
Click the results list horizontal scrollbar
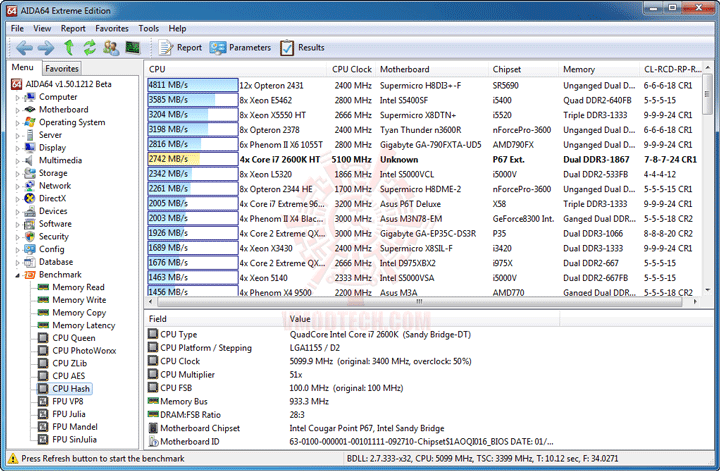coord(419,302)
